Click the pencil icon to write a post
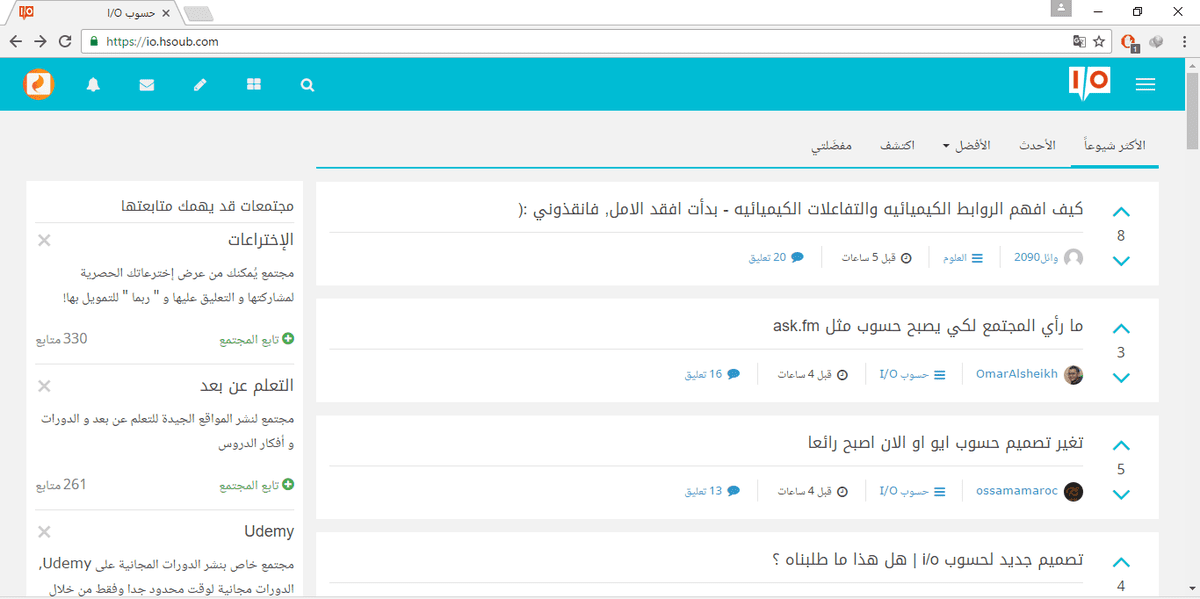The height and width of the screenshot is (599, 1200). 200,85
